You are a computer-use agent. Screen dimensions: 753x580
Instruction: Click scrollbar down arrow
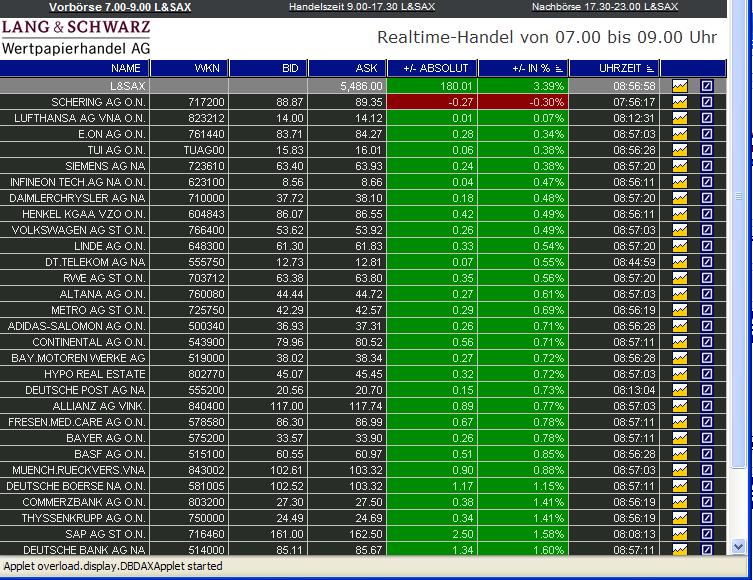click(738, 546)
